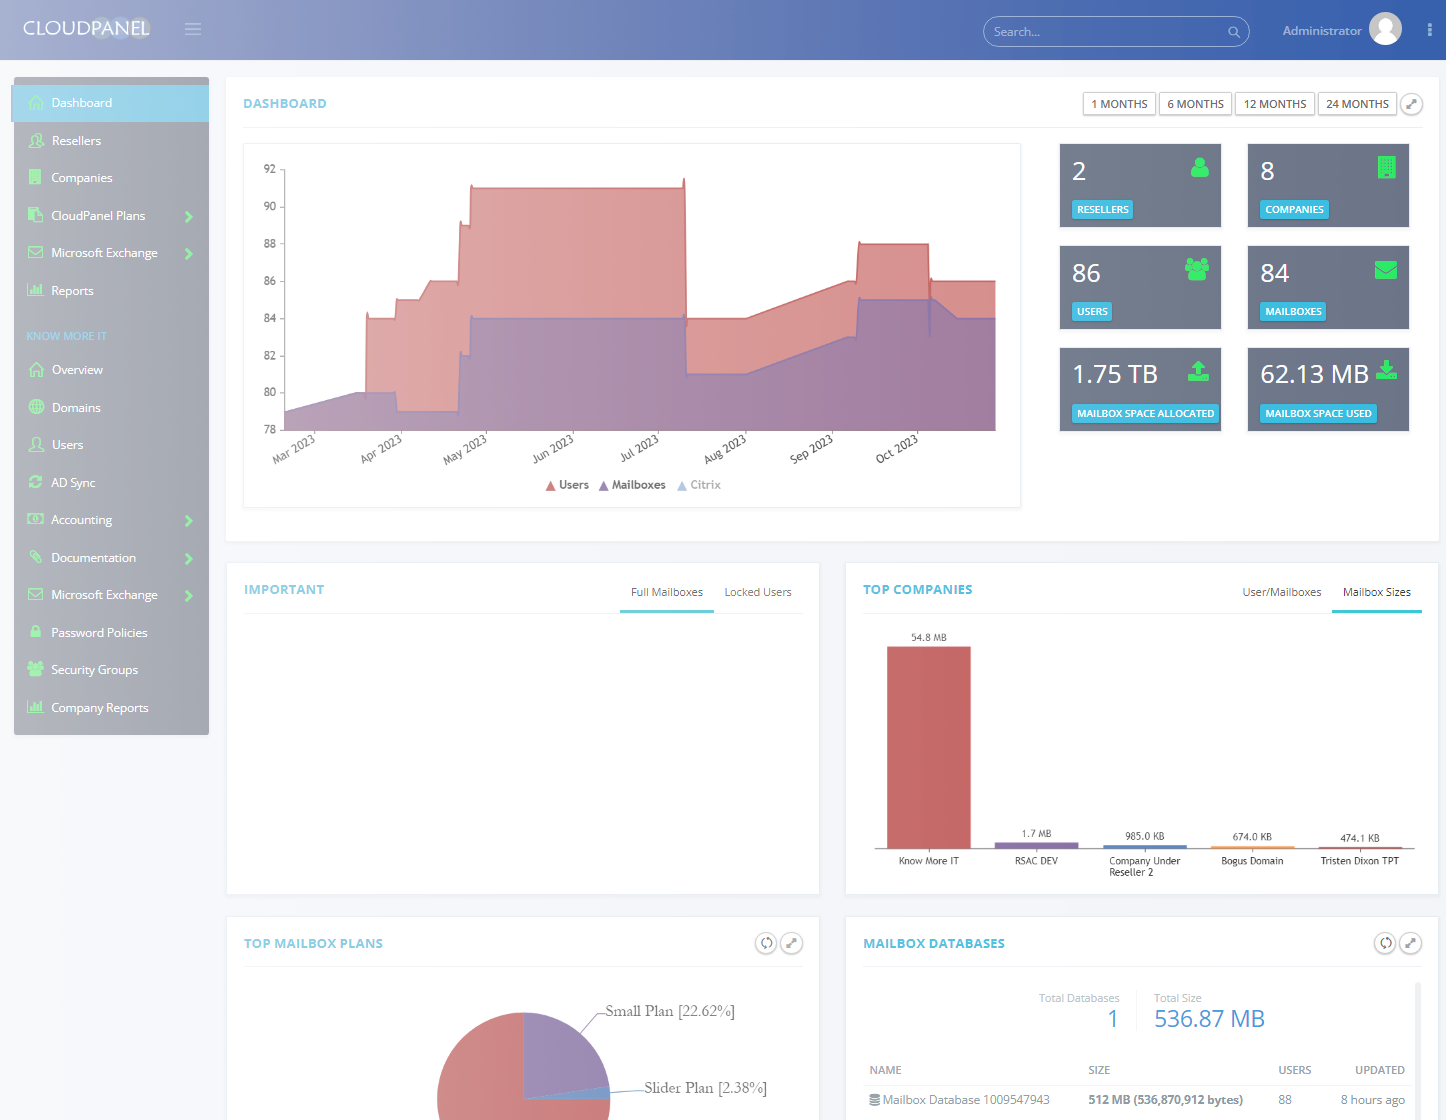Click the Domains globe icon
Viewport: 1446px width, 1120px height.
click(36, 407)
